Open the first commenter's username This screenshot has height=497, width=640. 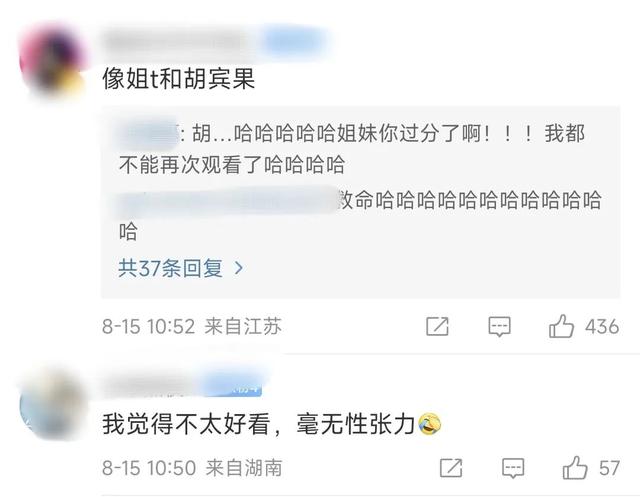[178, 42]
